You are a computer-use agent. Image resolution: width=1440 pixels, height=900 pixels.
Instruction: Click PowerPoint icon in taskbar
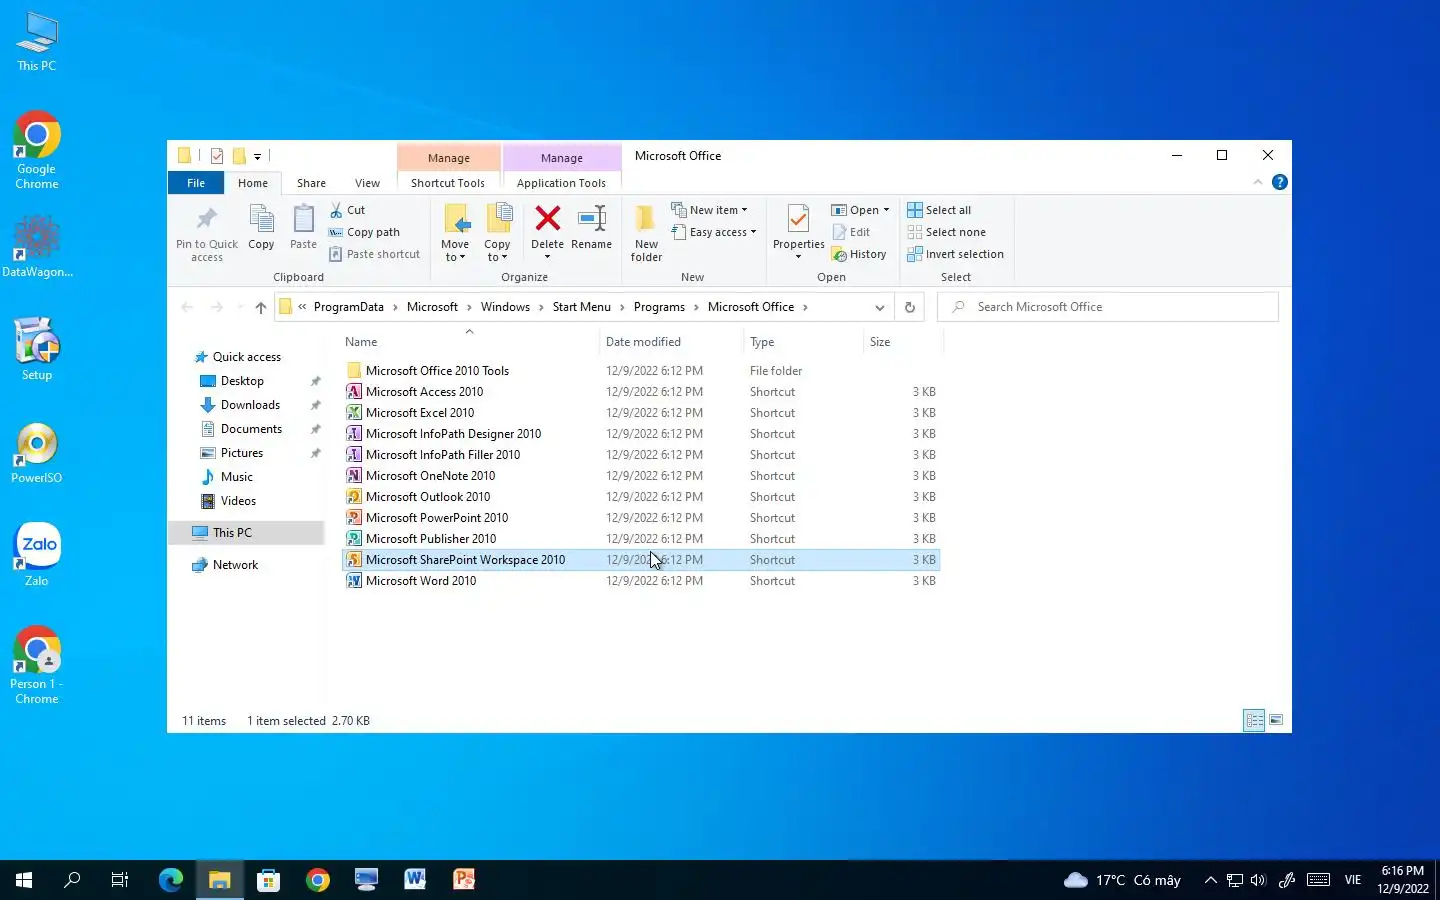(x=464, y=880)
